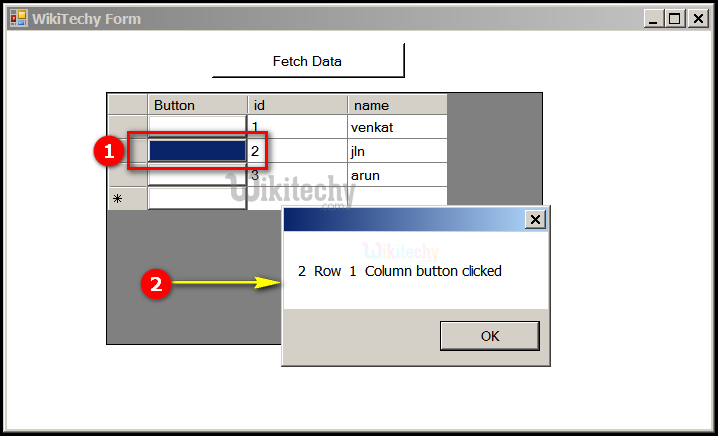
Task: Maximize the WikiTechy Form window
Action: pyautogui.click(x=675, y=18)
